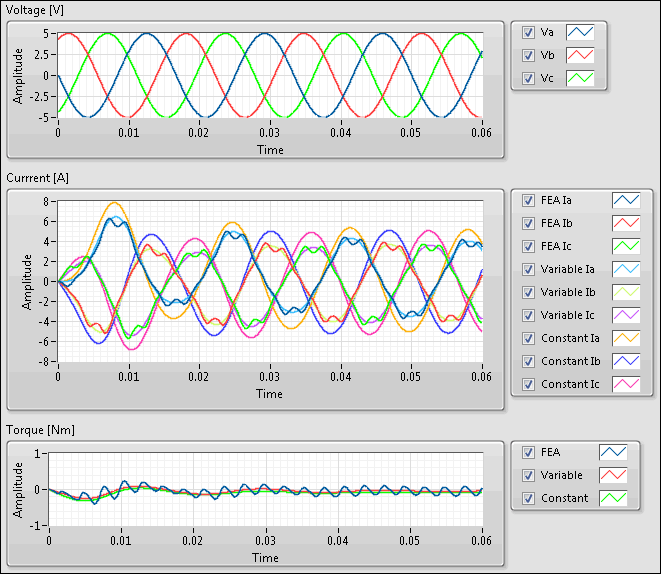Click the Va blue line style icon
Screen dimensions: 661x574
(580, 32)
